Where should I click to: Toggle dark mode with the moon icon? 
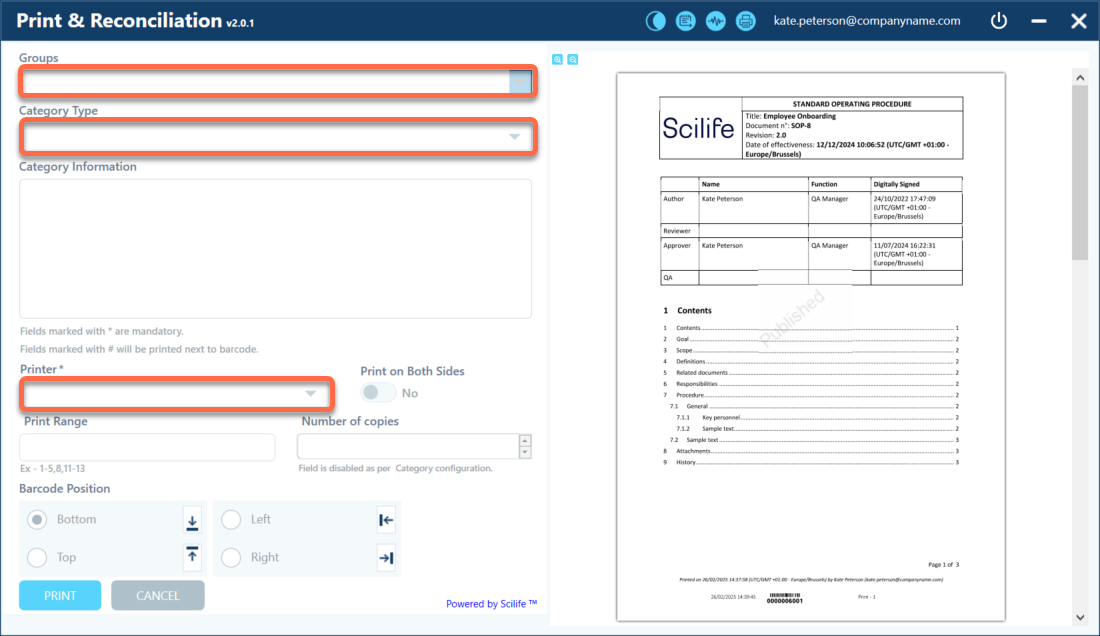[x=655, y=21]
